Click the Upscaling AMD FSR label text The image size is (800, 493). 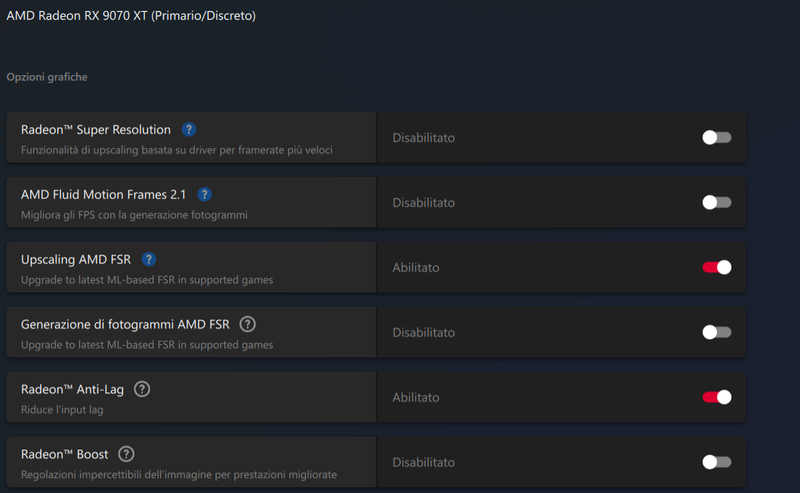click(x=76, y=260)
